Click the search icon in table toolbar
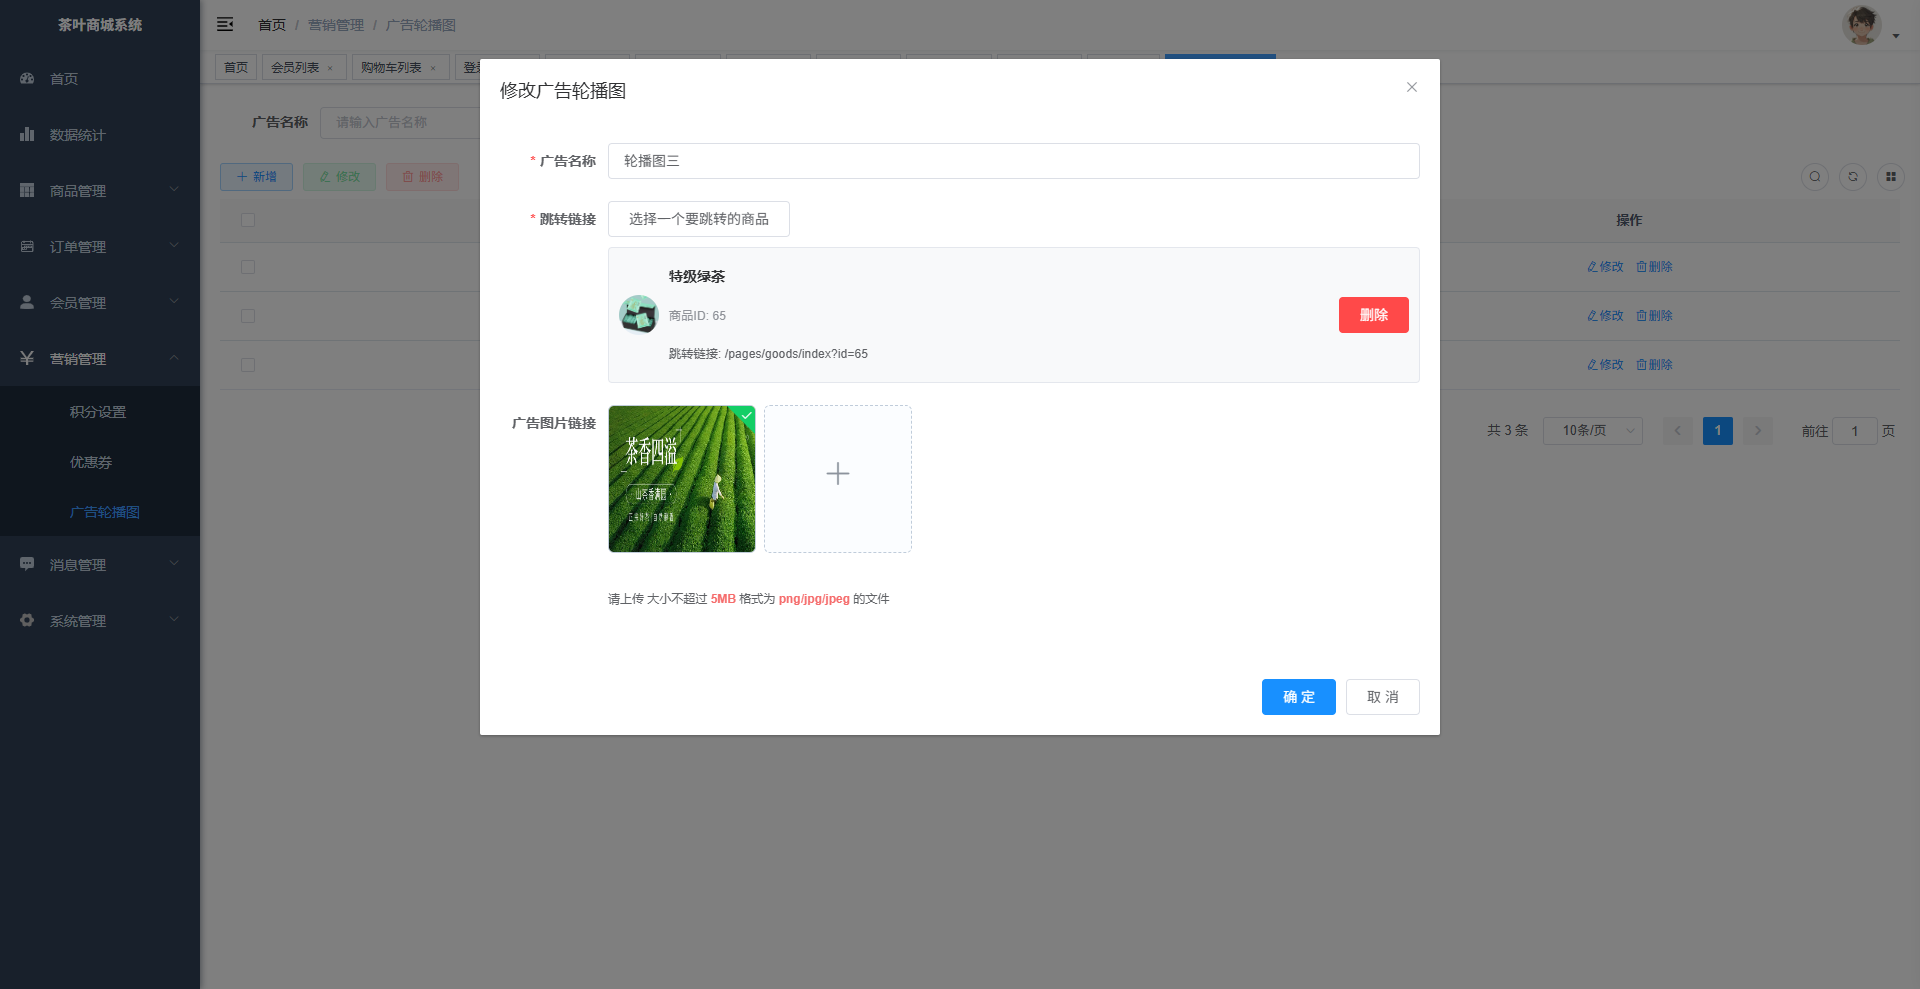This screenshot has width=1920, height=989. tap(1814, 177)
